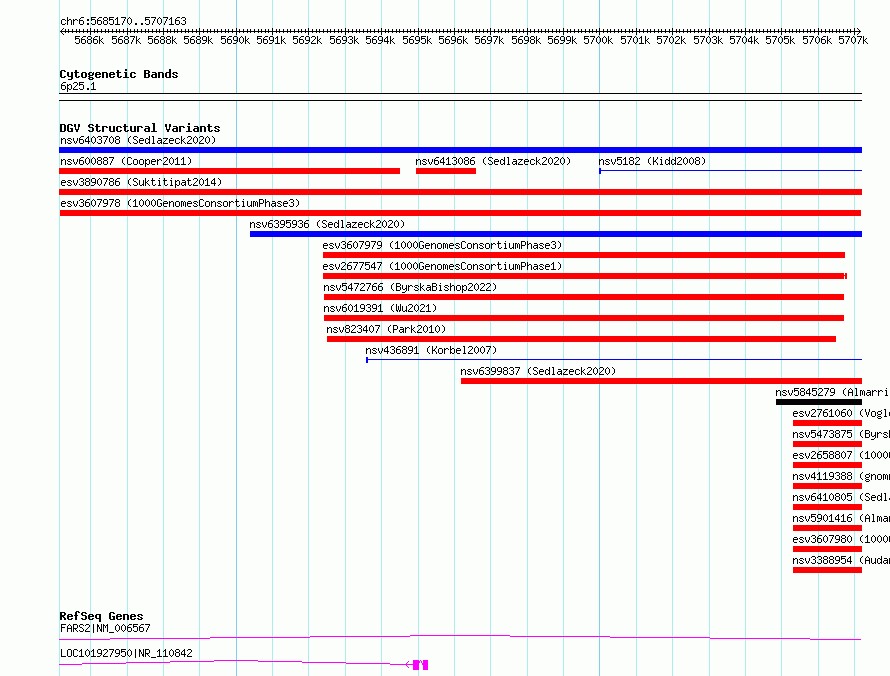Click the short red bar under nsv6413086
Image resolution: width=890 pixels, height=676 pixels.
point(446,171)
